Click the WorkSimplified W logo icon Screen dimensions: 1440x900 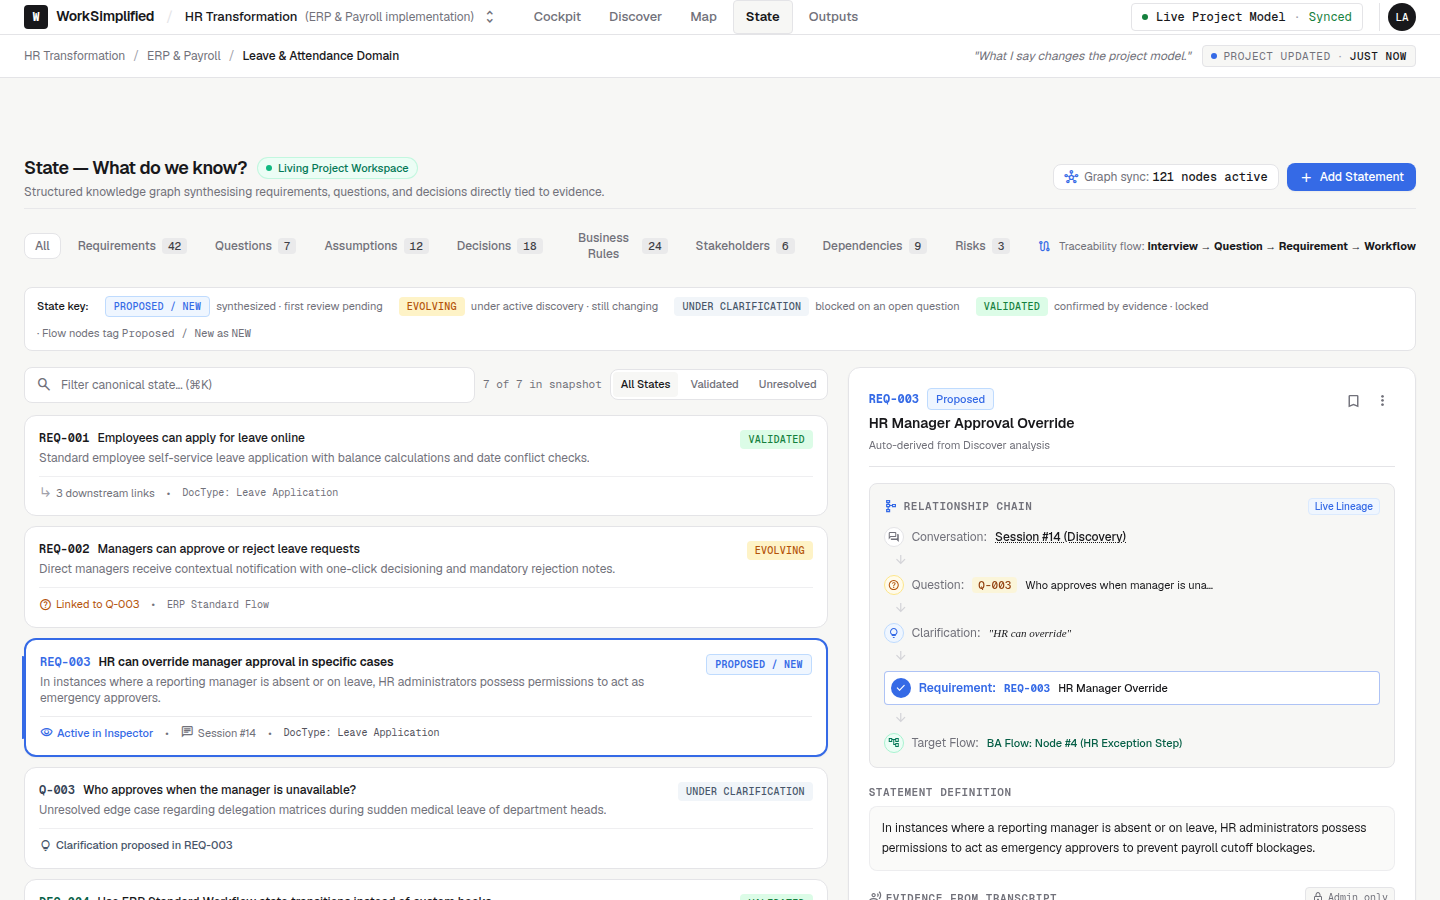click(36, 17)
